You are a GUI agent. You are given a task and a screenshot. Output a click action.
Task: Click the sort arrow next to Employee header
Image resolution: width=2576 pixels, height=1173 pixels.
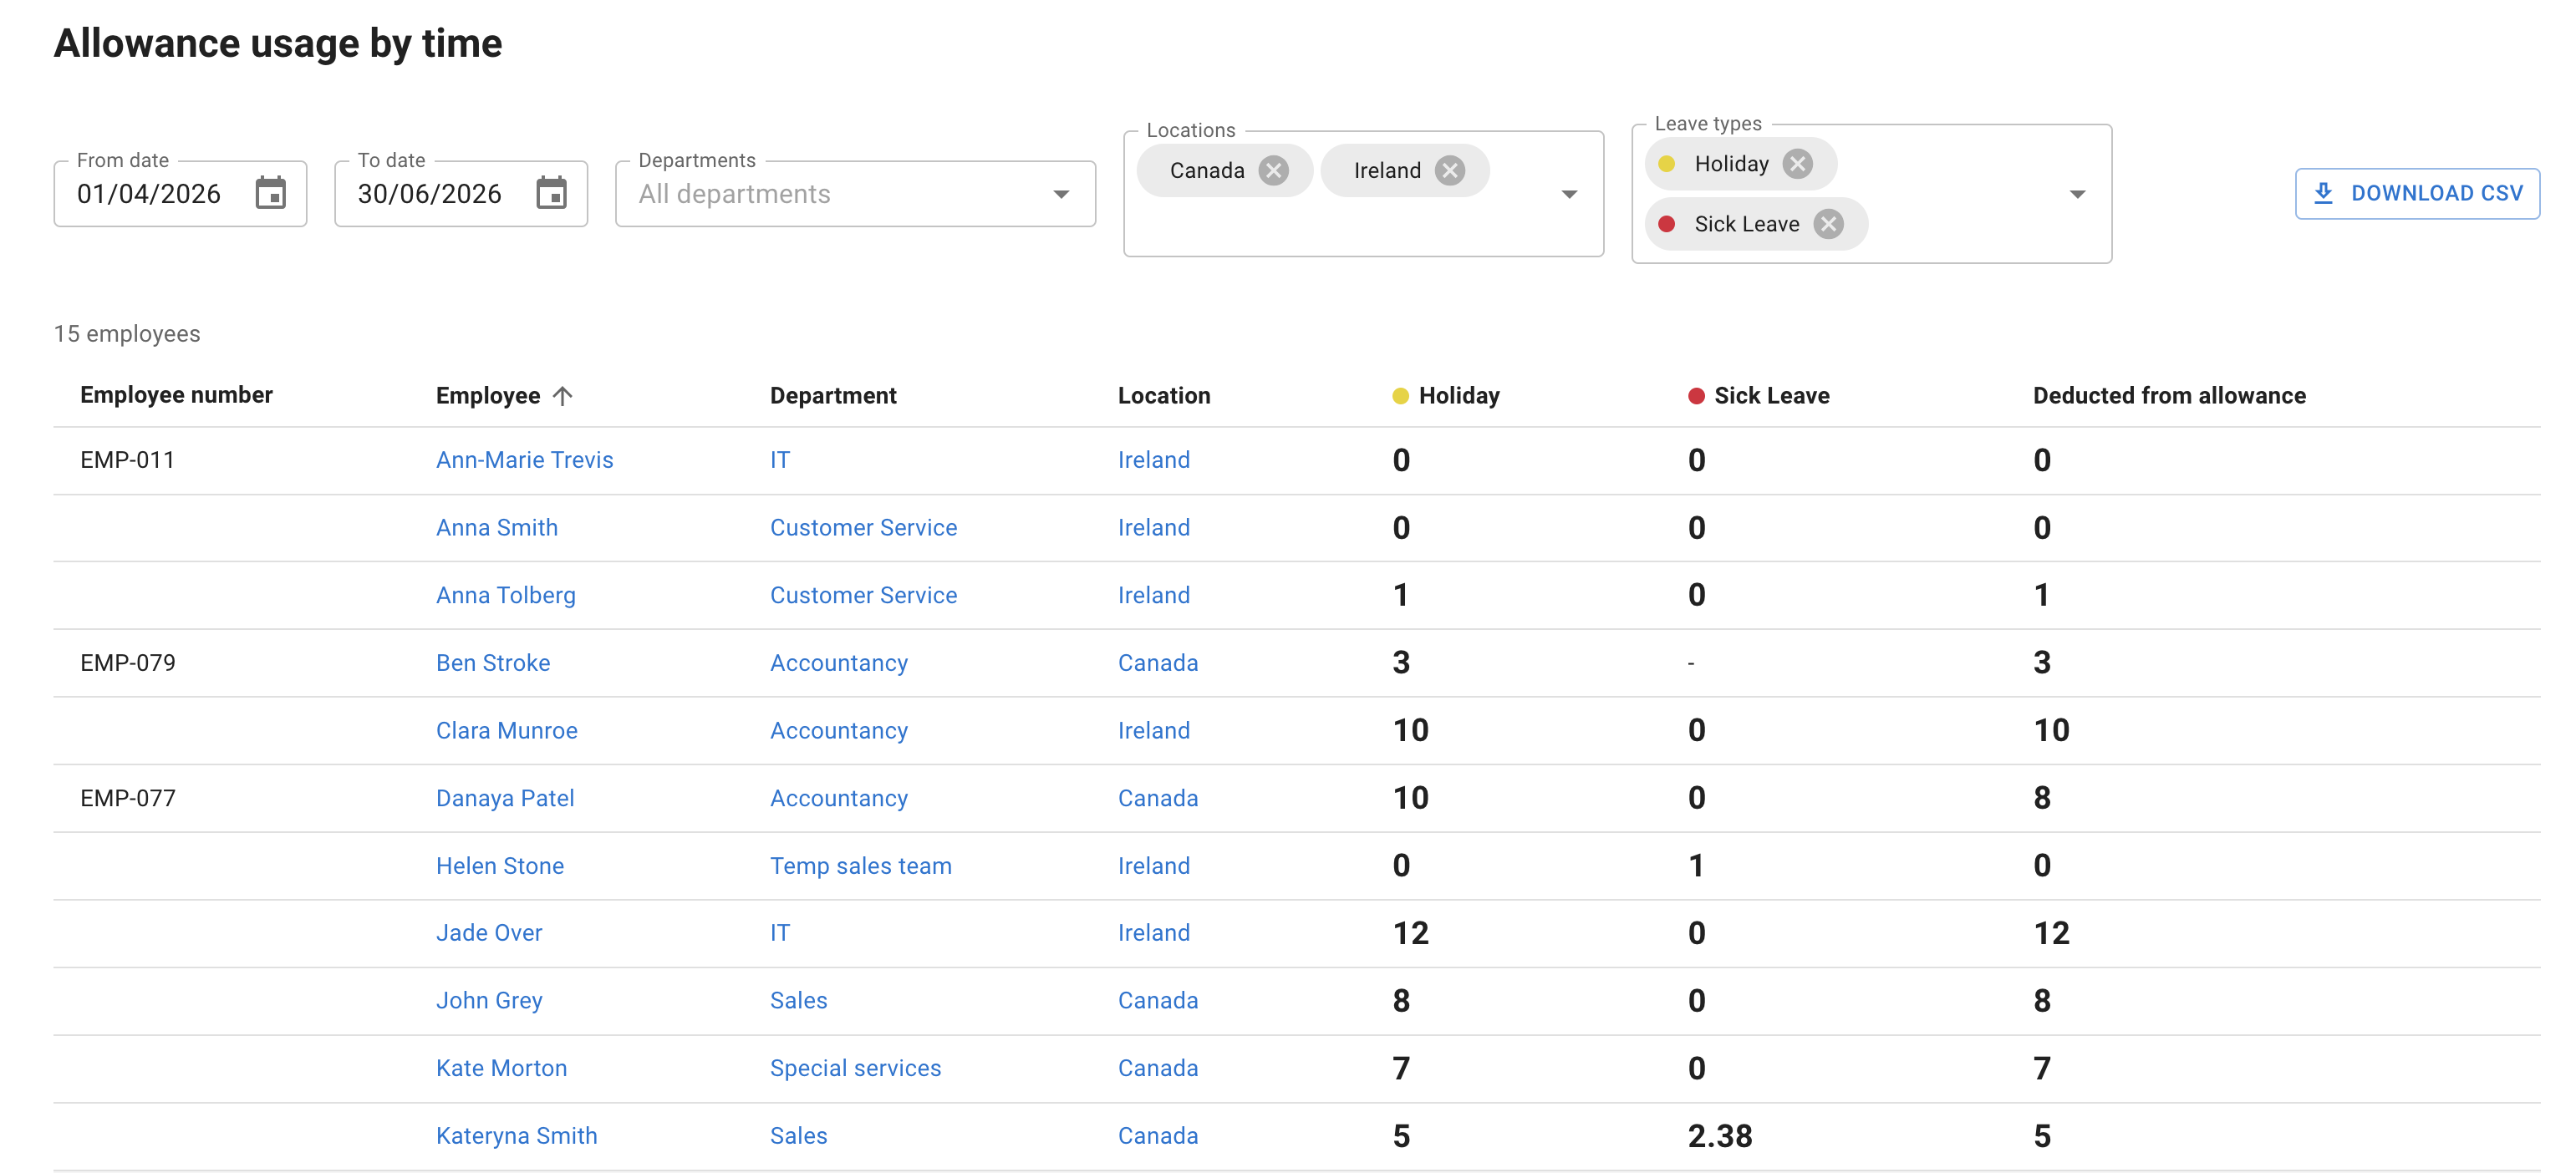(x=563, y=396)
